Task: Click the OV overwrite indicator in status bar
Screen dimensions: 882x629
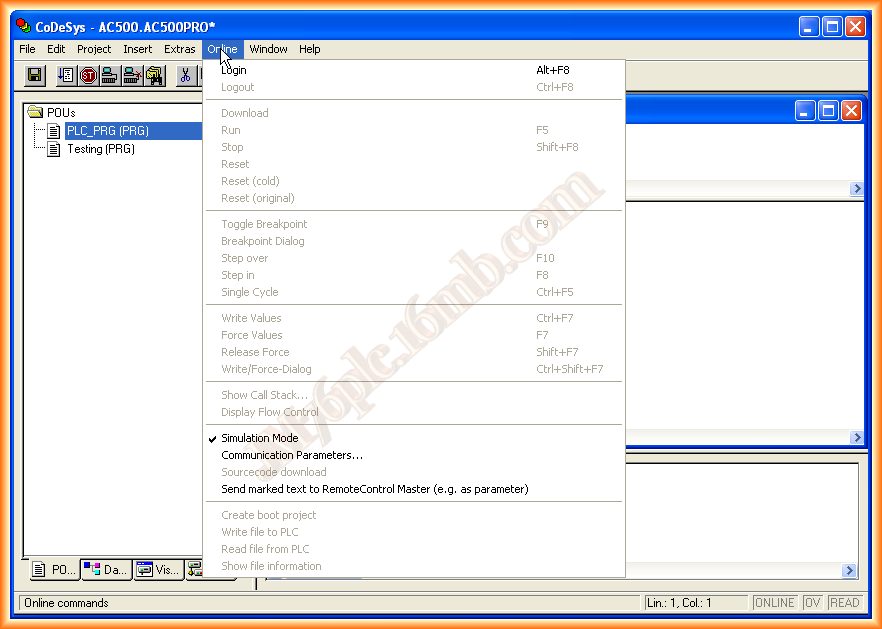Action: tap(812, 603)
